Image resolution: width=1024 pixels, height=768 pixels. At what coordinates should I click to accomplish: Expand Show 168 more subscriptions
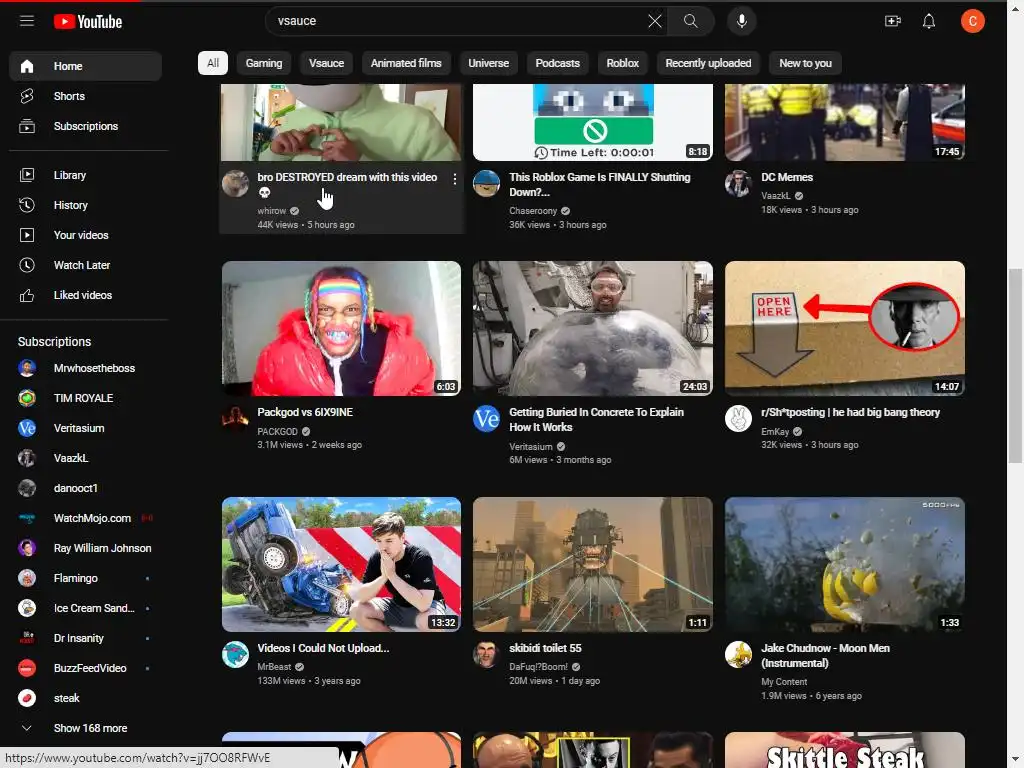coord(86,728)
